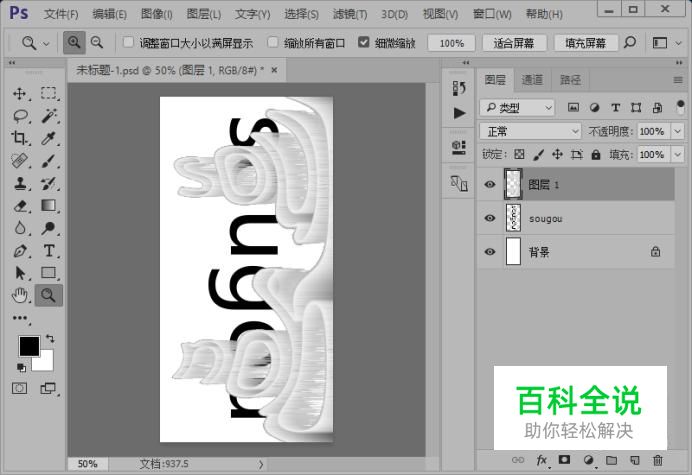Open the layer style fx menu
Image resolution: width=692 pixels, height=475 pixels.
[x=542, y=460]
